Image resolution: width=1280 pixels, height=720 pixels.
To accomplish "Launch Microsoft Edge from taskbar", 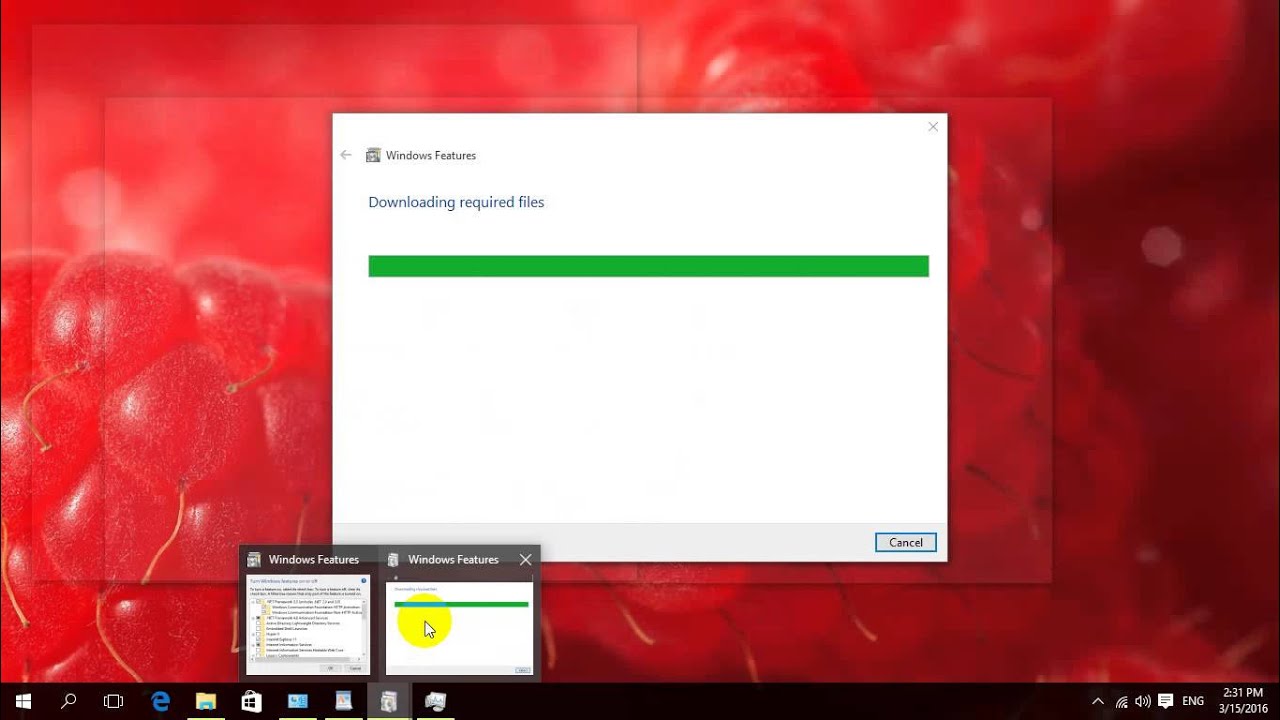I will pos(160,702).
